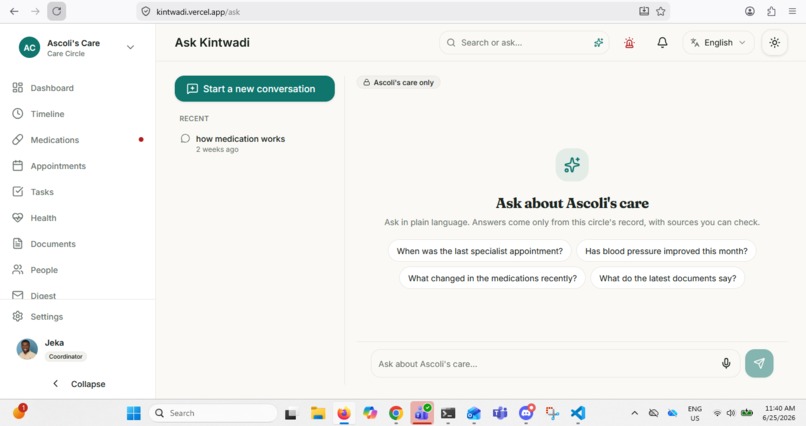This screenshot has width=806, height=426.
Task: Click the Health heart icon
Action: [x=17, y=218]
